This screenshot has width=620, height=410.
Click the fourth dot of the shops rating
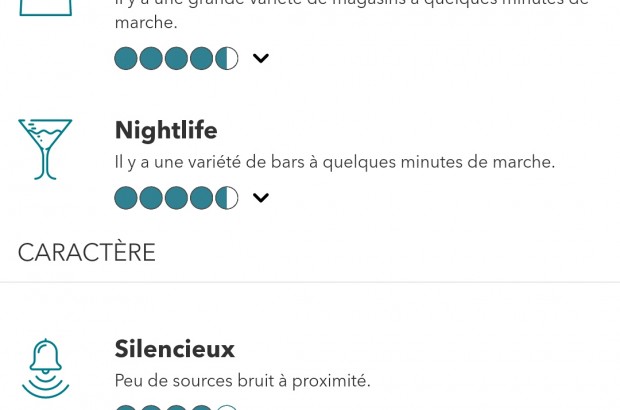[202, 58]
